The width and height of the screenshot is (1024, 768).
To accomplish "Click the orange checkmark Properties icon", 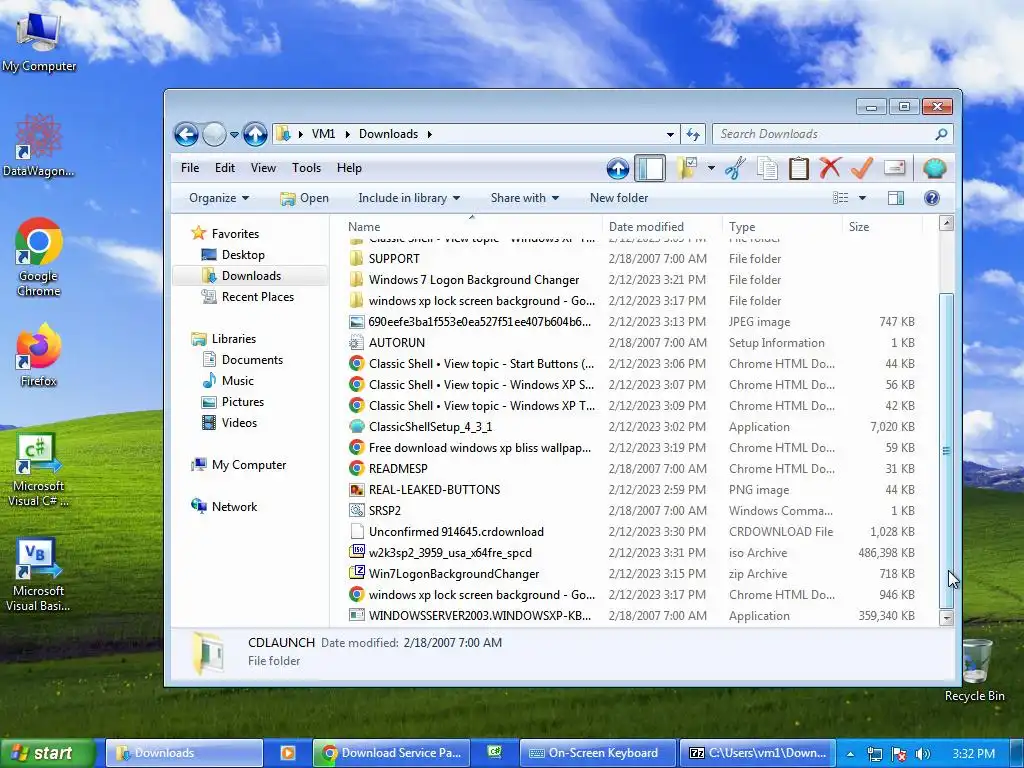I will click(862, 168).
